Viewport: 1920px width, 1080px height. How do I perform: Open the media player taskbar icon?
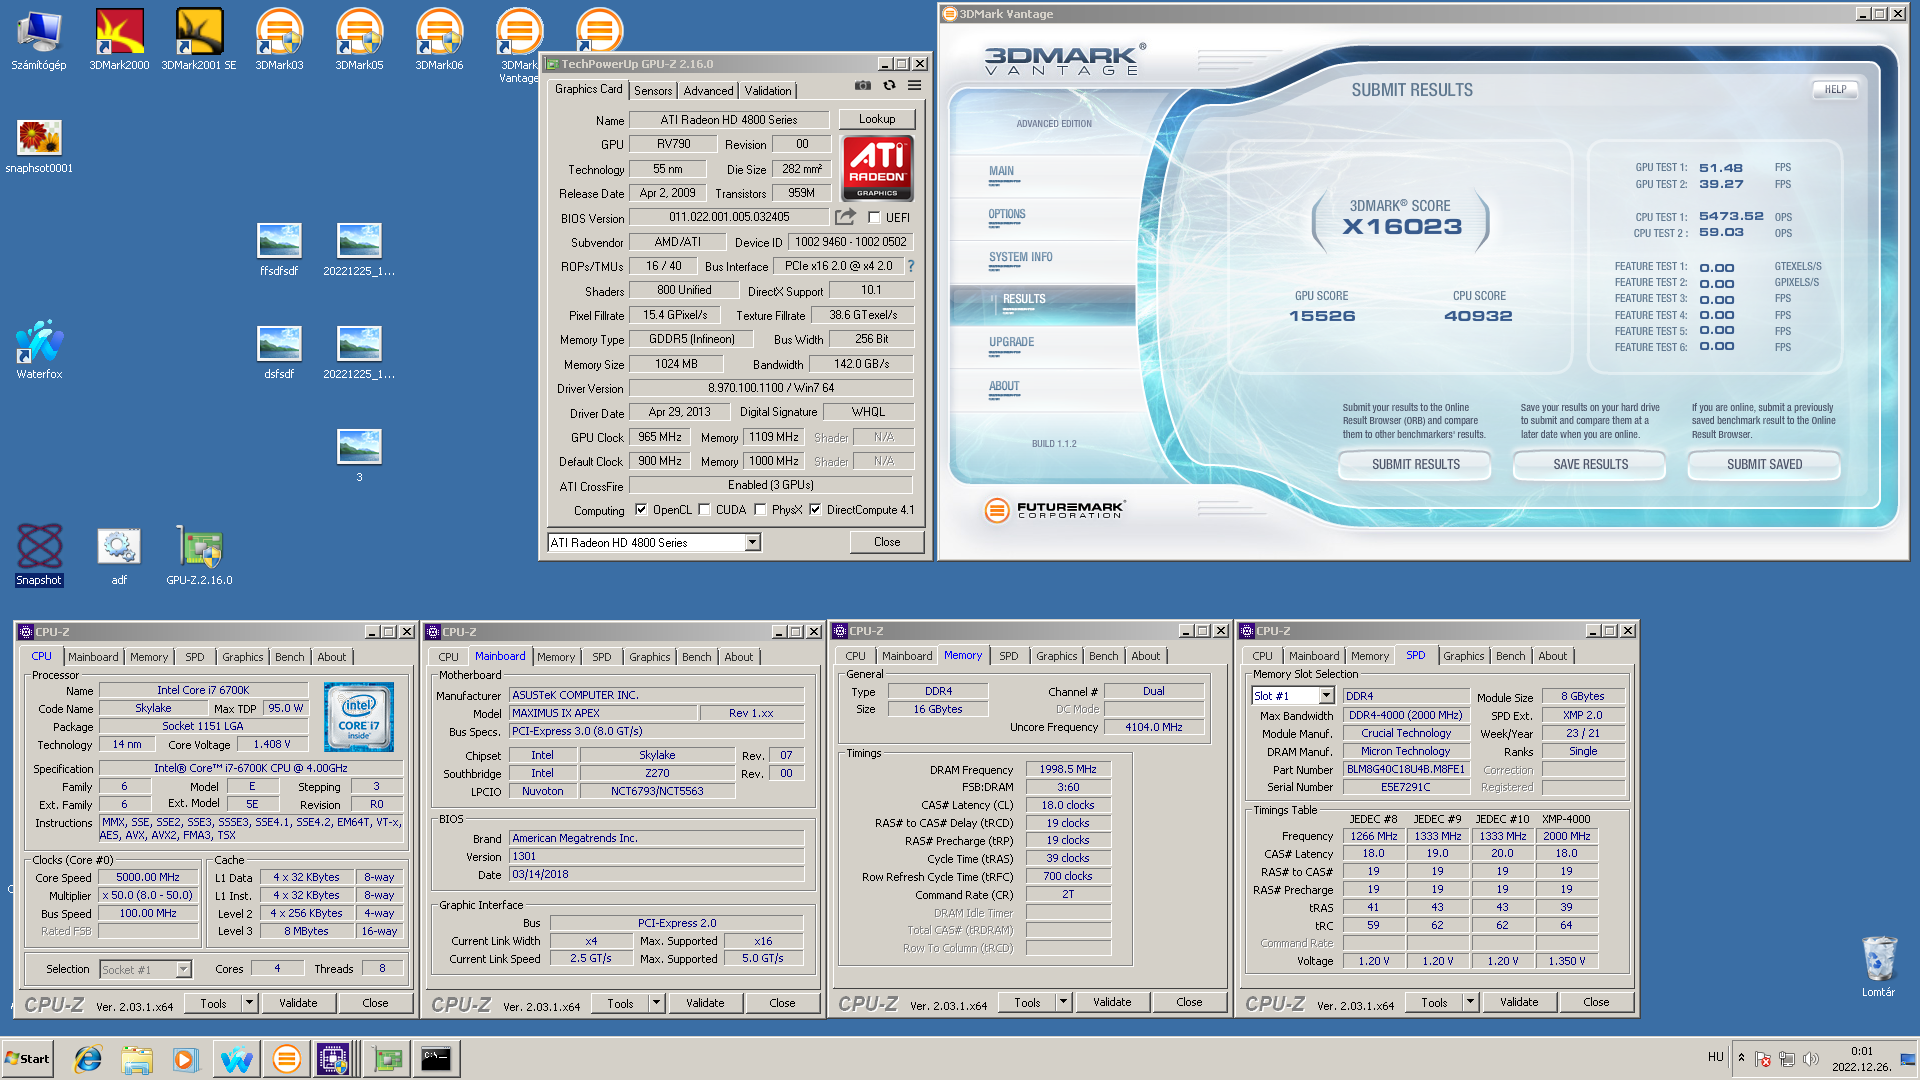pos(185,1059)
